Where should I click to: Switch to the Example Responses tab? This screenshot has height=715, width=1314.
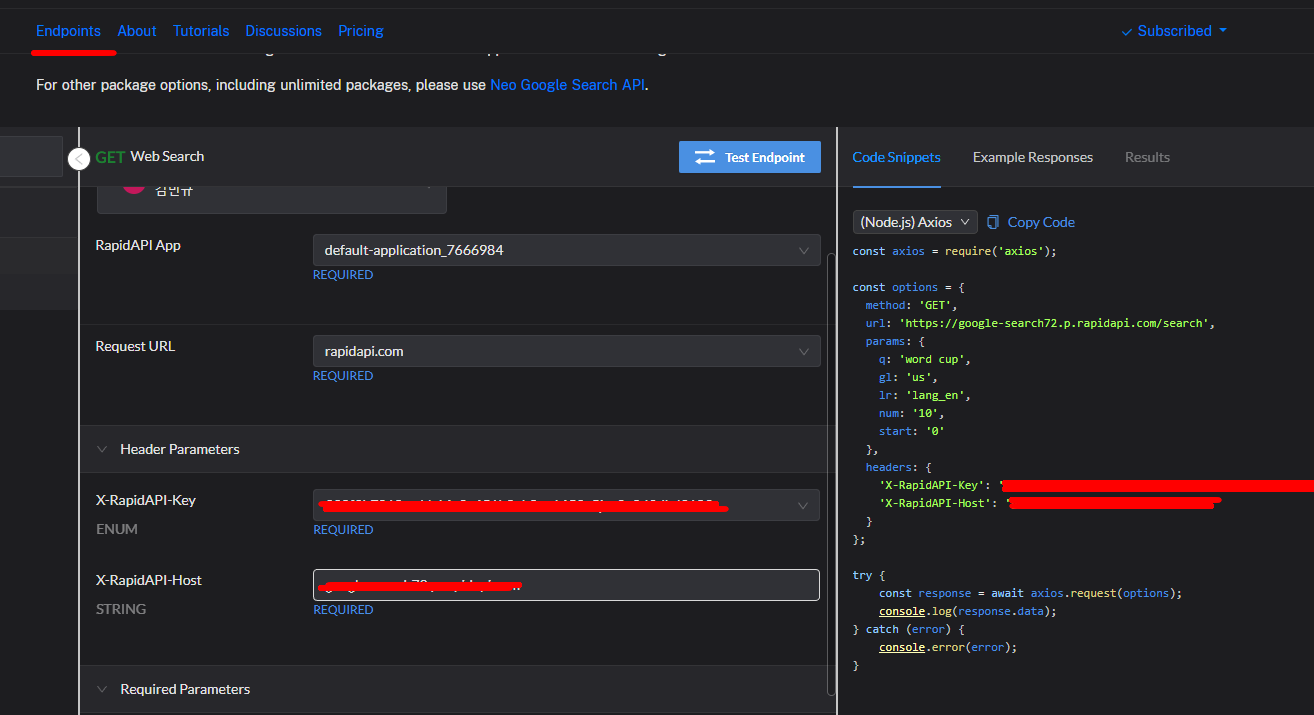1033,157
